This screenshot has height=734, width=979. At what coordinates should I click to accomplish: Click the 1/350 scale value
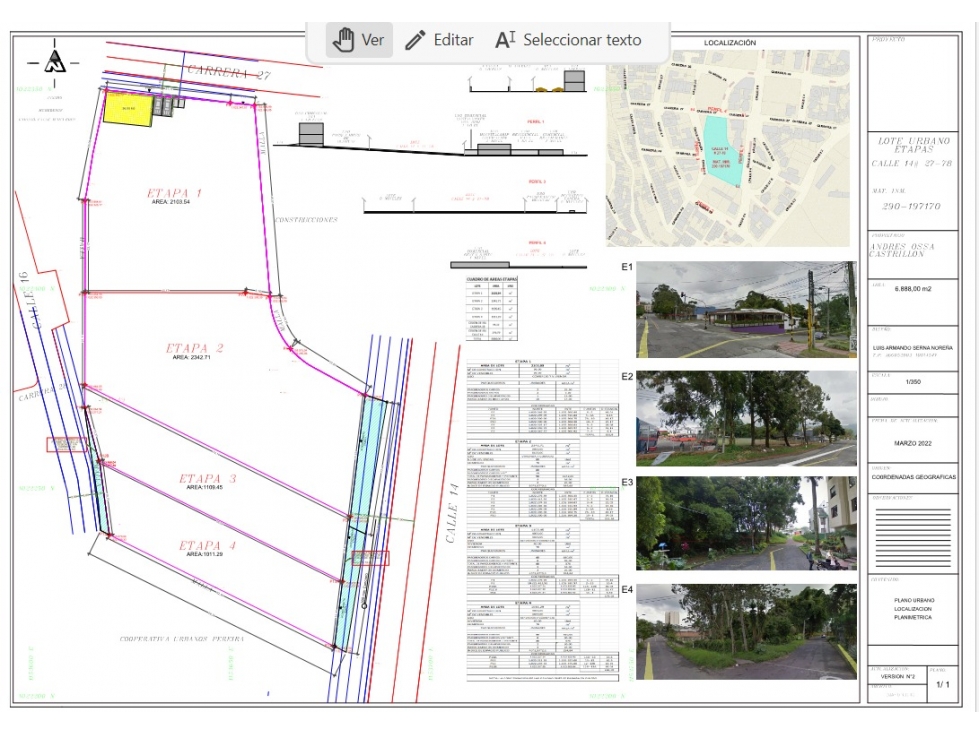[x=912, y=381]
